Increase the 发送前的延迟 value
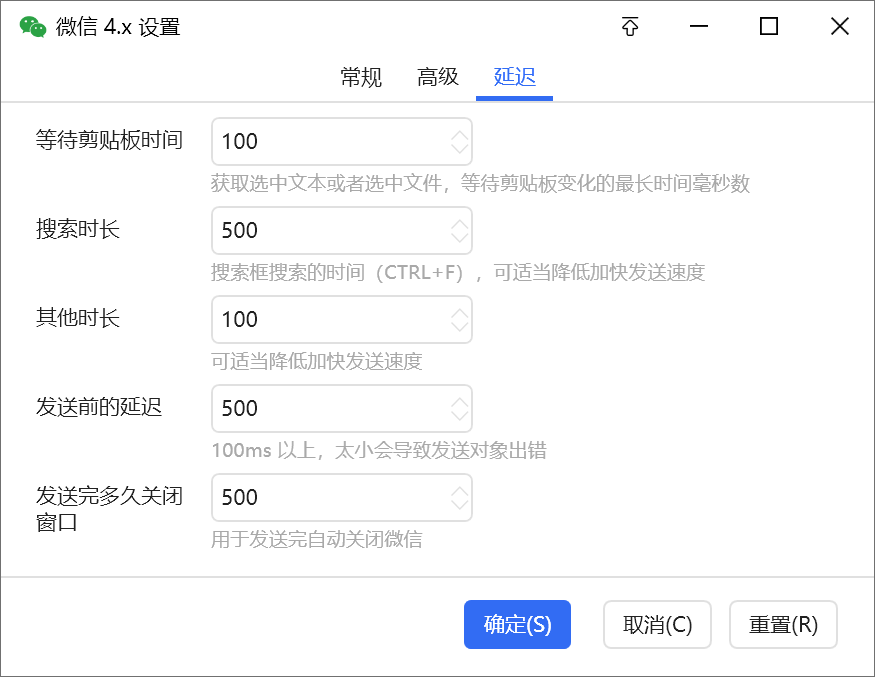 pyautogui.click(x=459, y=402)
